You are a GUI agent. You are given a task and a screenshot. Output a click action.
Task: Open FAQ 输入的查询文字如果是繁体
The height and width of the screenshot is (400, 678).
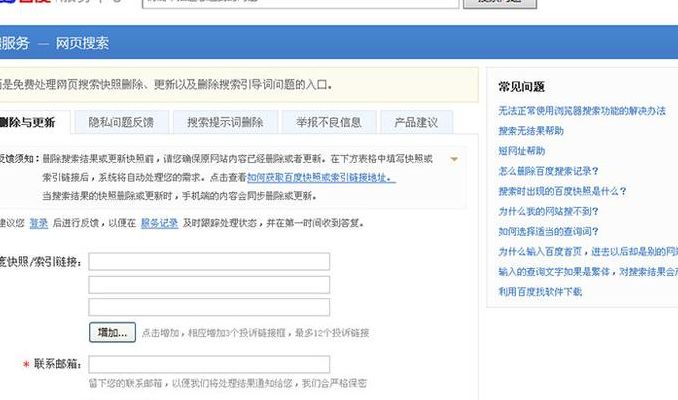[588, 272]
